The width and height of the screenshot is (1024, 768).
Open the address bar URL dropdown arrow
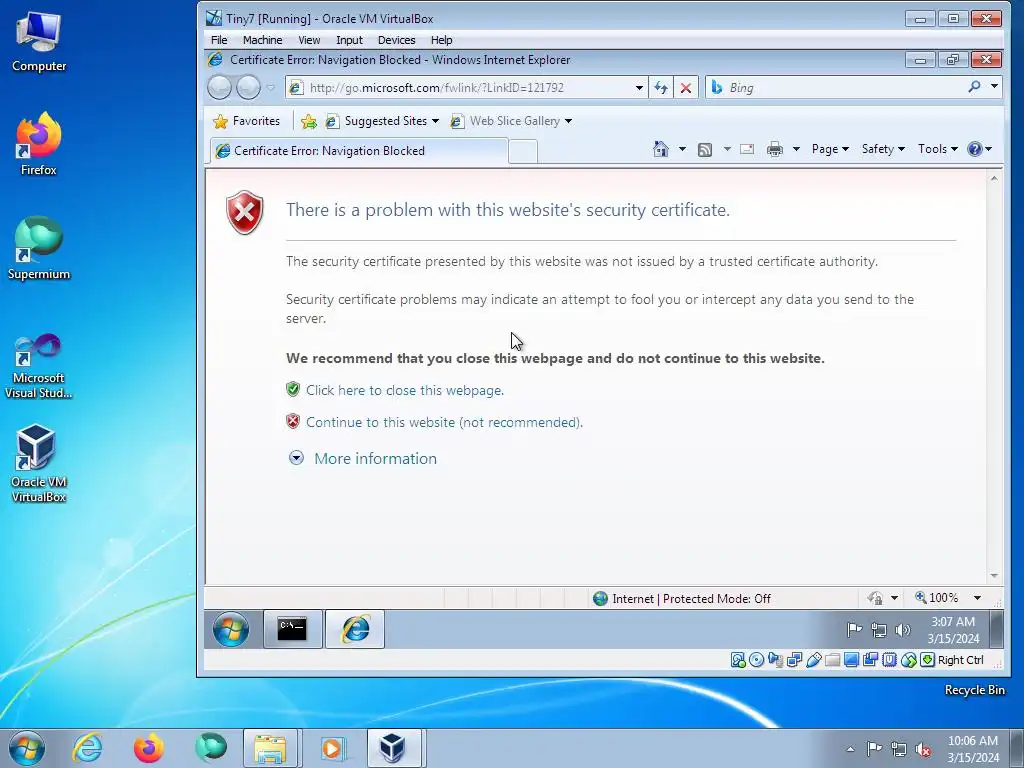point(639,88)
